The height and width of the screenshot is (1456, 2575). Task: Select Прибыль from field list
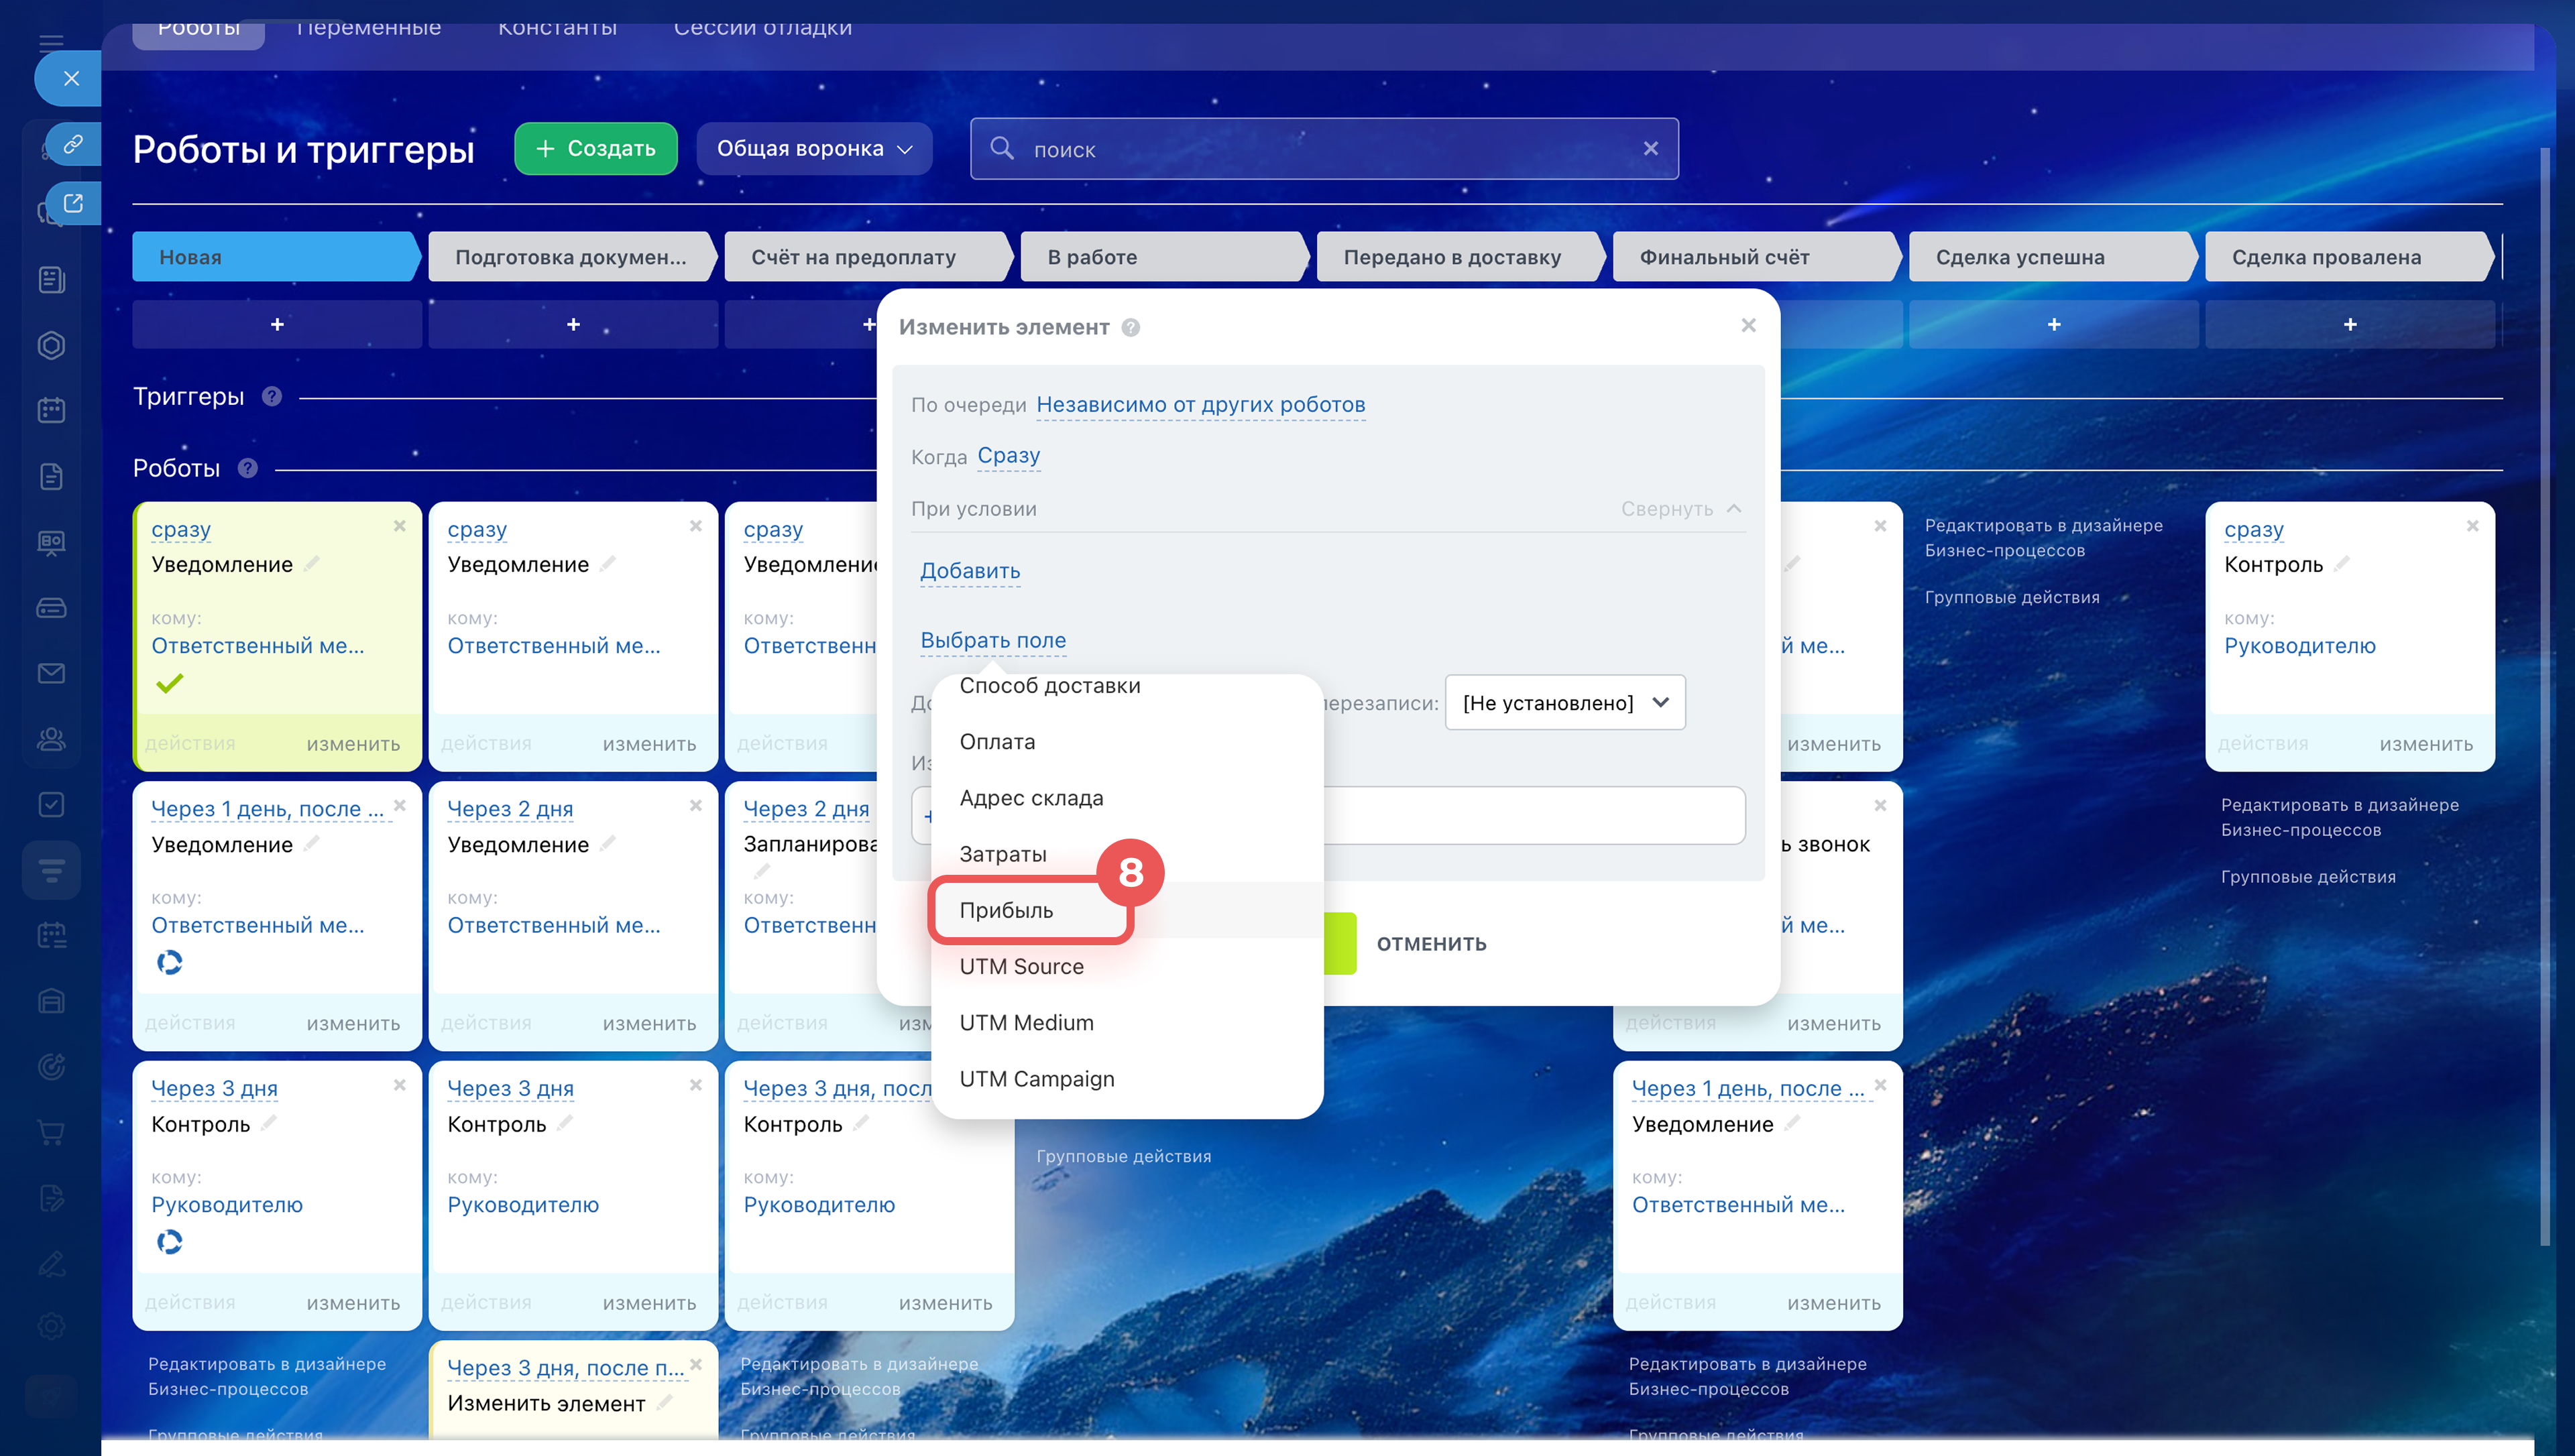point(1006,910)
